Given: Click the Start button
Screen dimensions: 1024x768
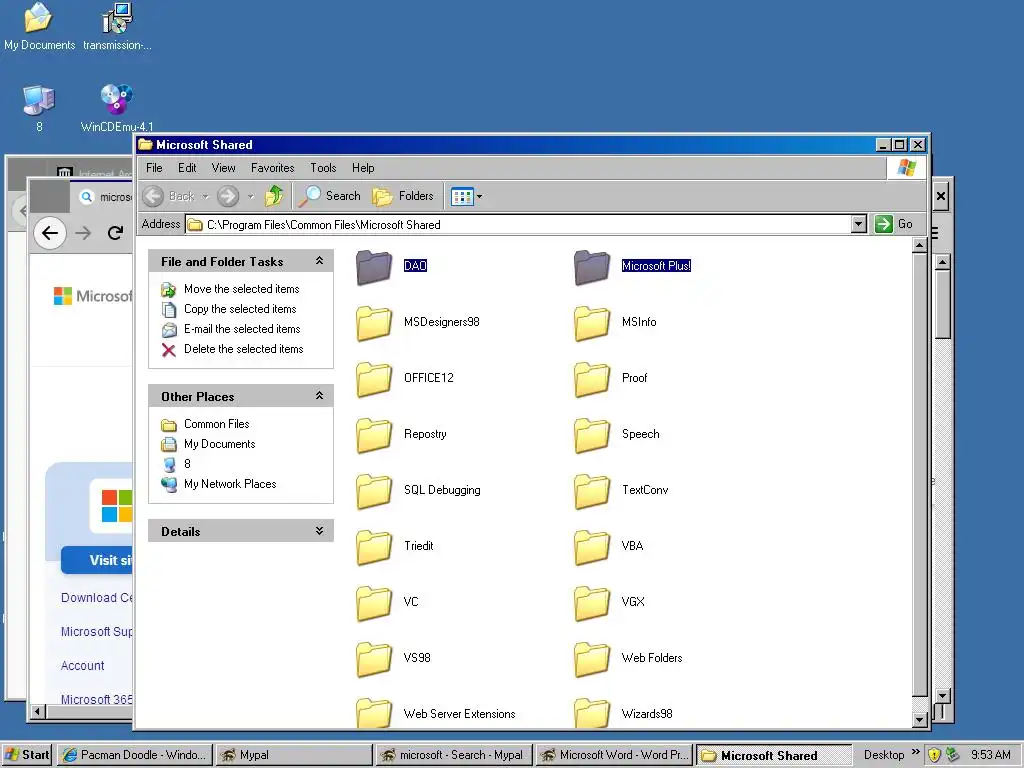Looking at the screenshot, I should [27, 755].
